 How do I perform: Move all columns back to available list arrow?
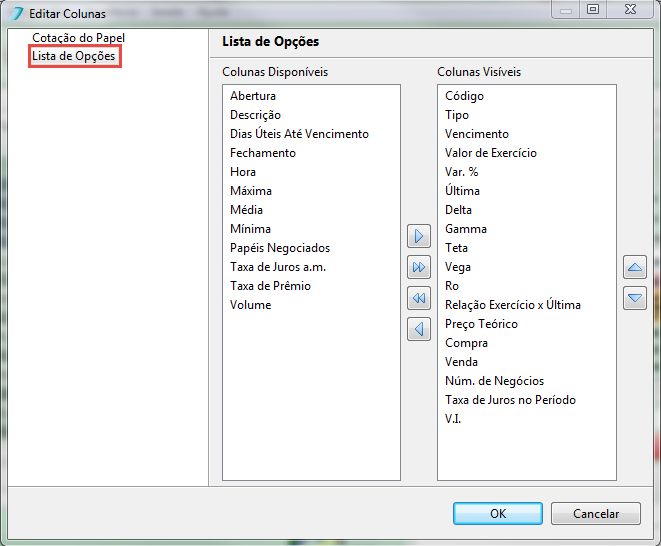[419, 298]
